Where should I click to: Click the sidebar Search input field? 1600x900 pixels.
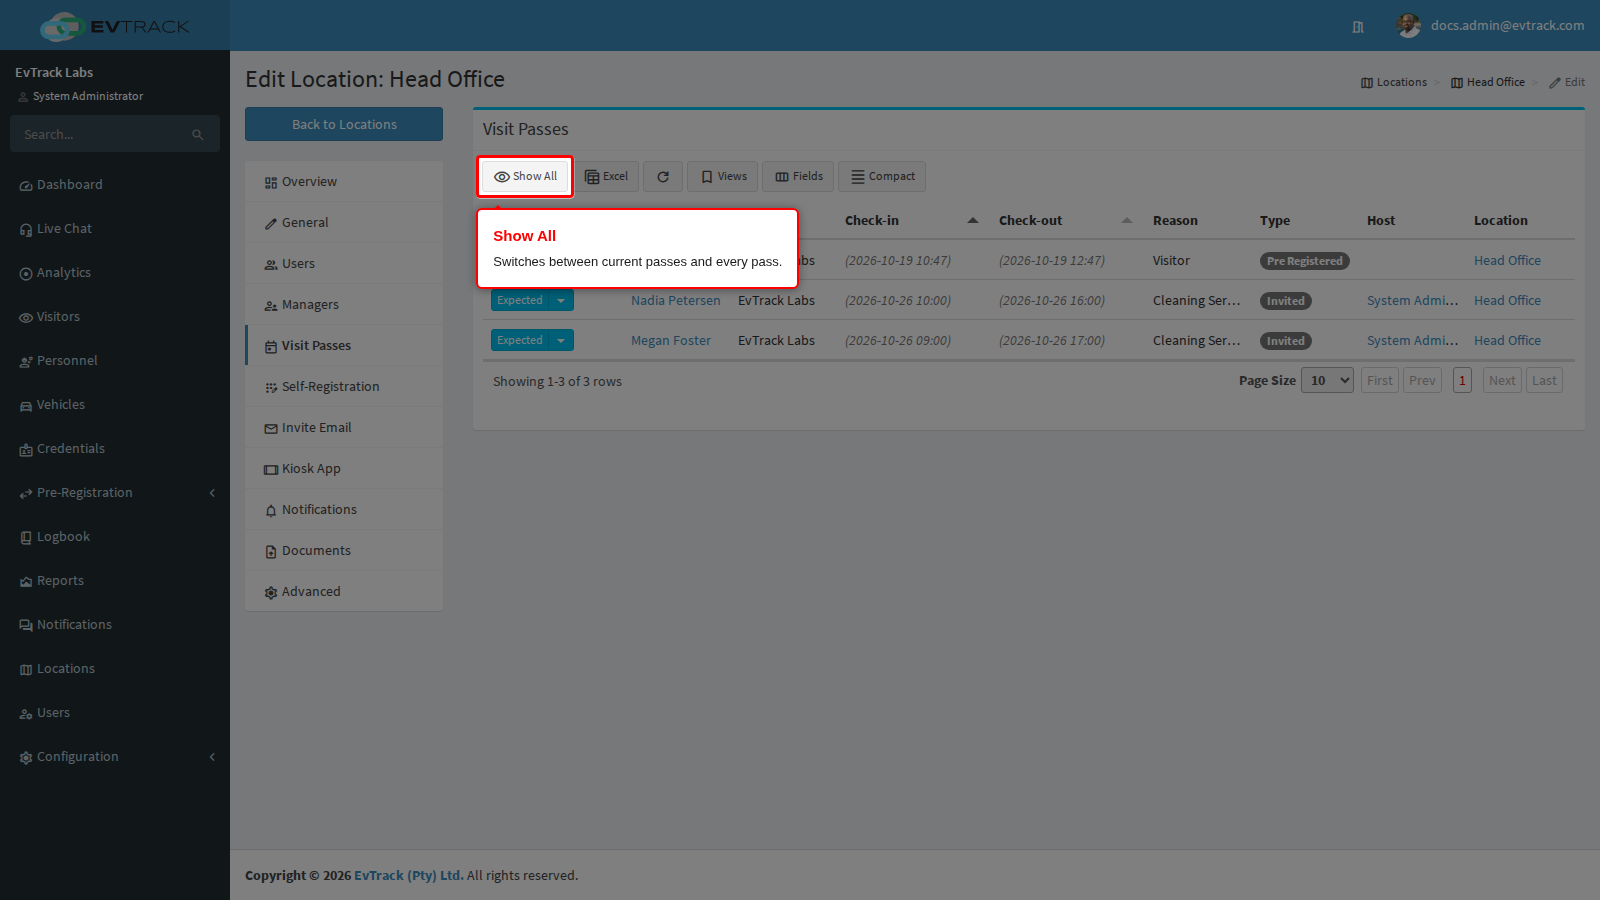tap(105, 134)
